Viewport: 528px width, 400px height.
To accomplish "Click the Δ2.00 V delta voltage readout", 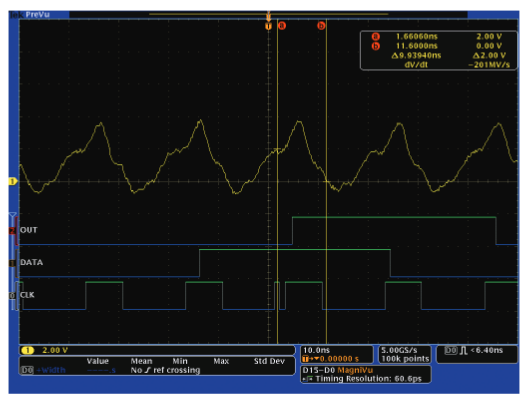I will click(489, 55).
